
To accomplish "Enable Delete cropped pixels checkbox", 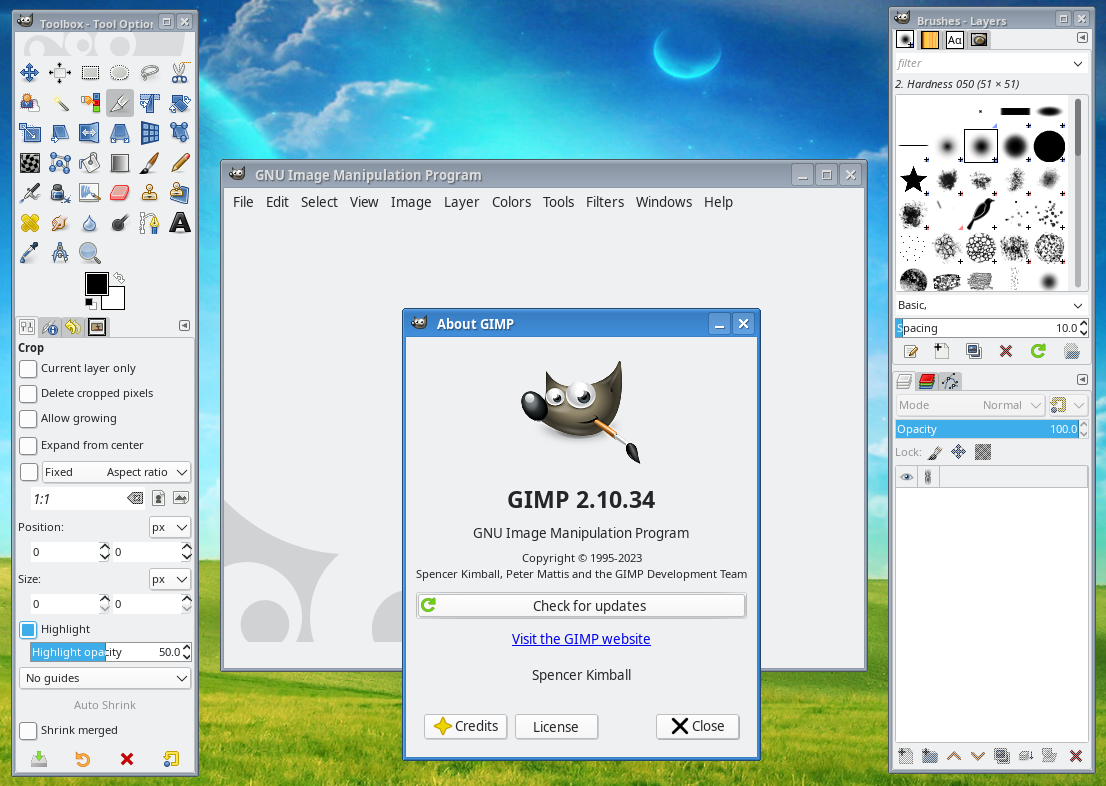I will (28, 393).
